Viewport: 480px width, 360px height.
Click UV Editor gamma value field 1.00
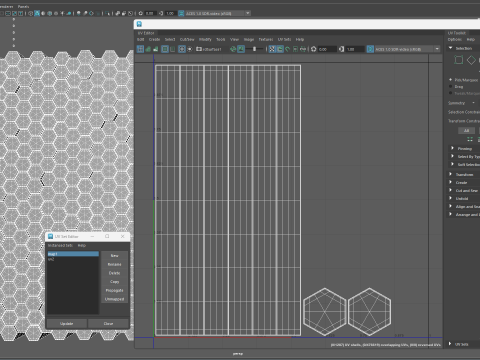(355, 49)
